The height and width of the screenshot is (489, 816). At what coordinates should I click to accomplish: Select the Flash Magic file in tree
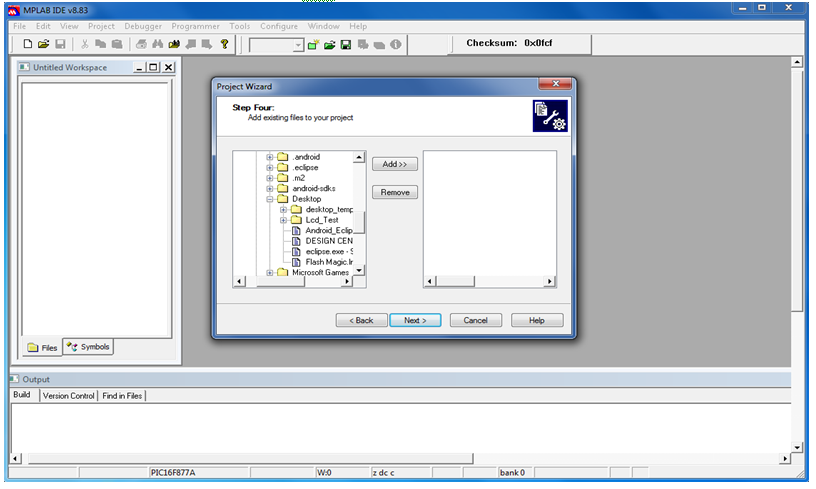pyautogui.click(x=329, y=262)
